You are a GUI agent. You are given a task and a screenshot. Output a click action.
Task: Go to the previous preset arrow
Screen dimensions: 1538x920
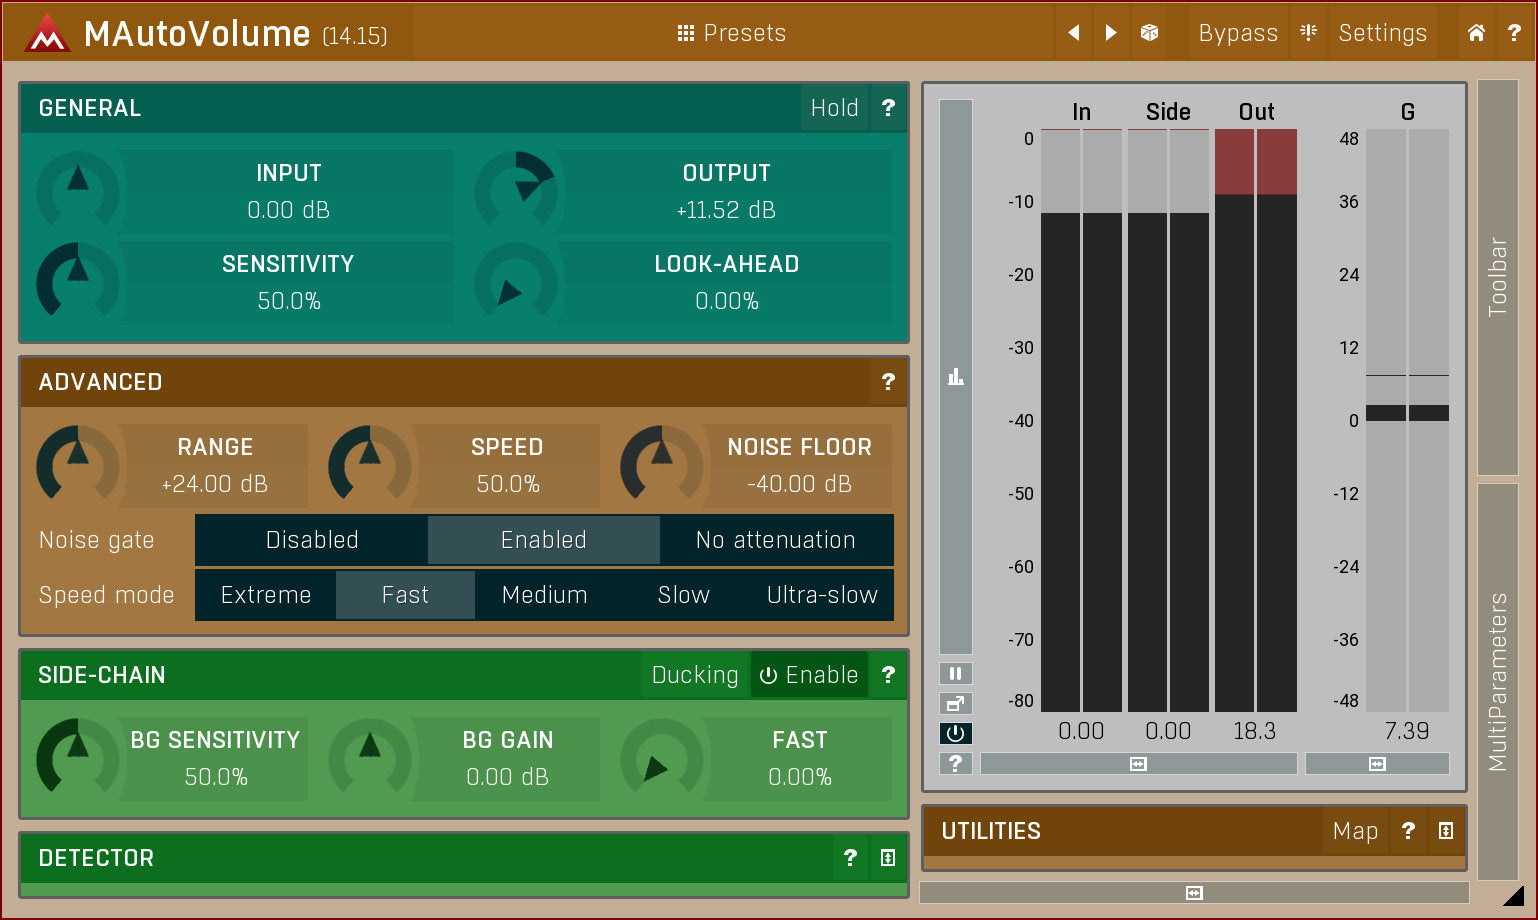pyautogui.click(x=1074, y=33)
